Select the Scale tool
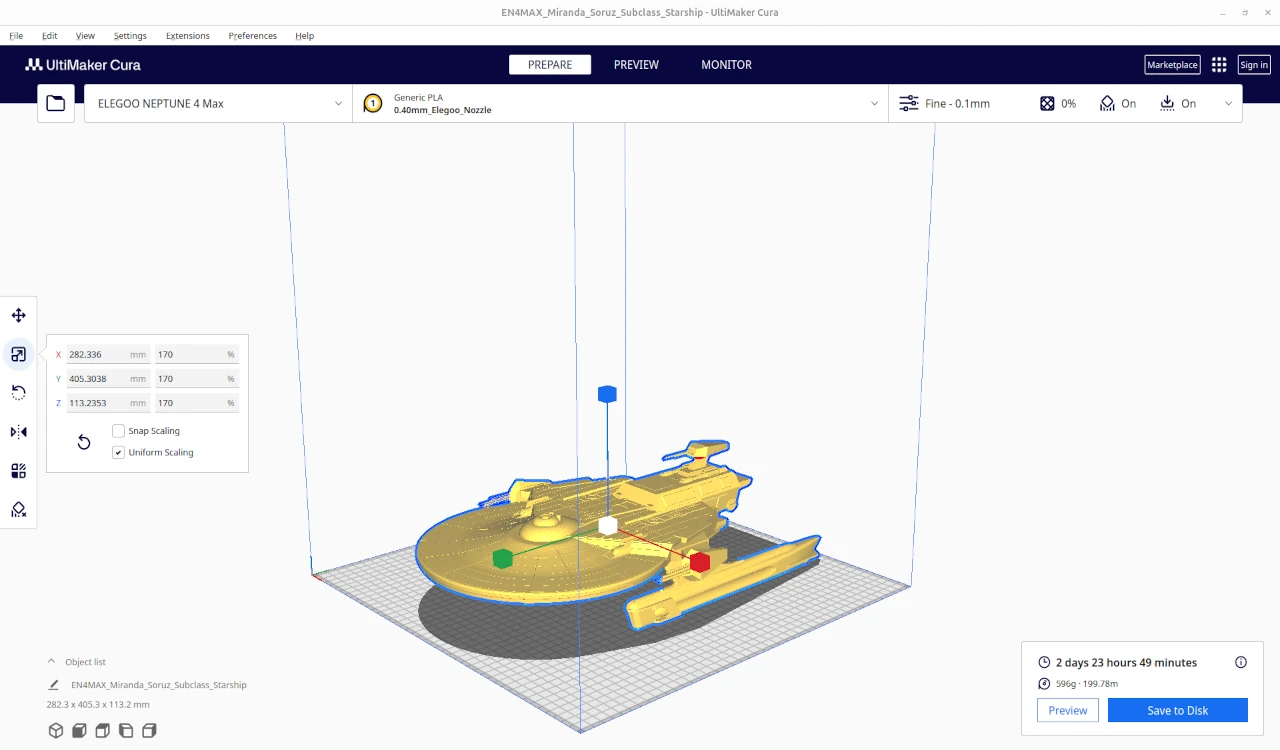 (18, 354)
